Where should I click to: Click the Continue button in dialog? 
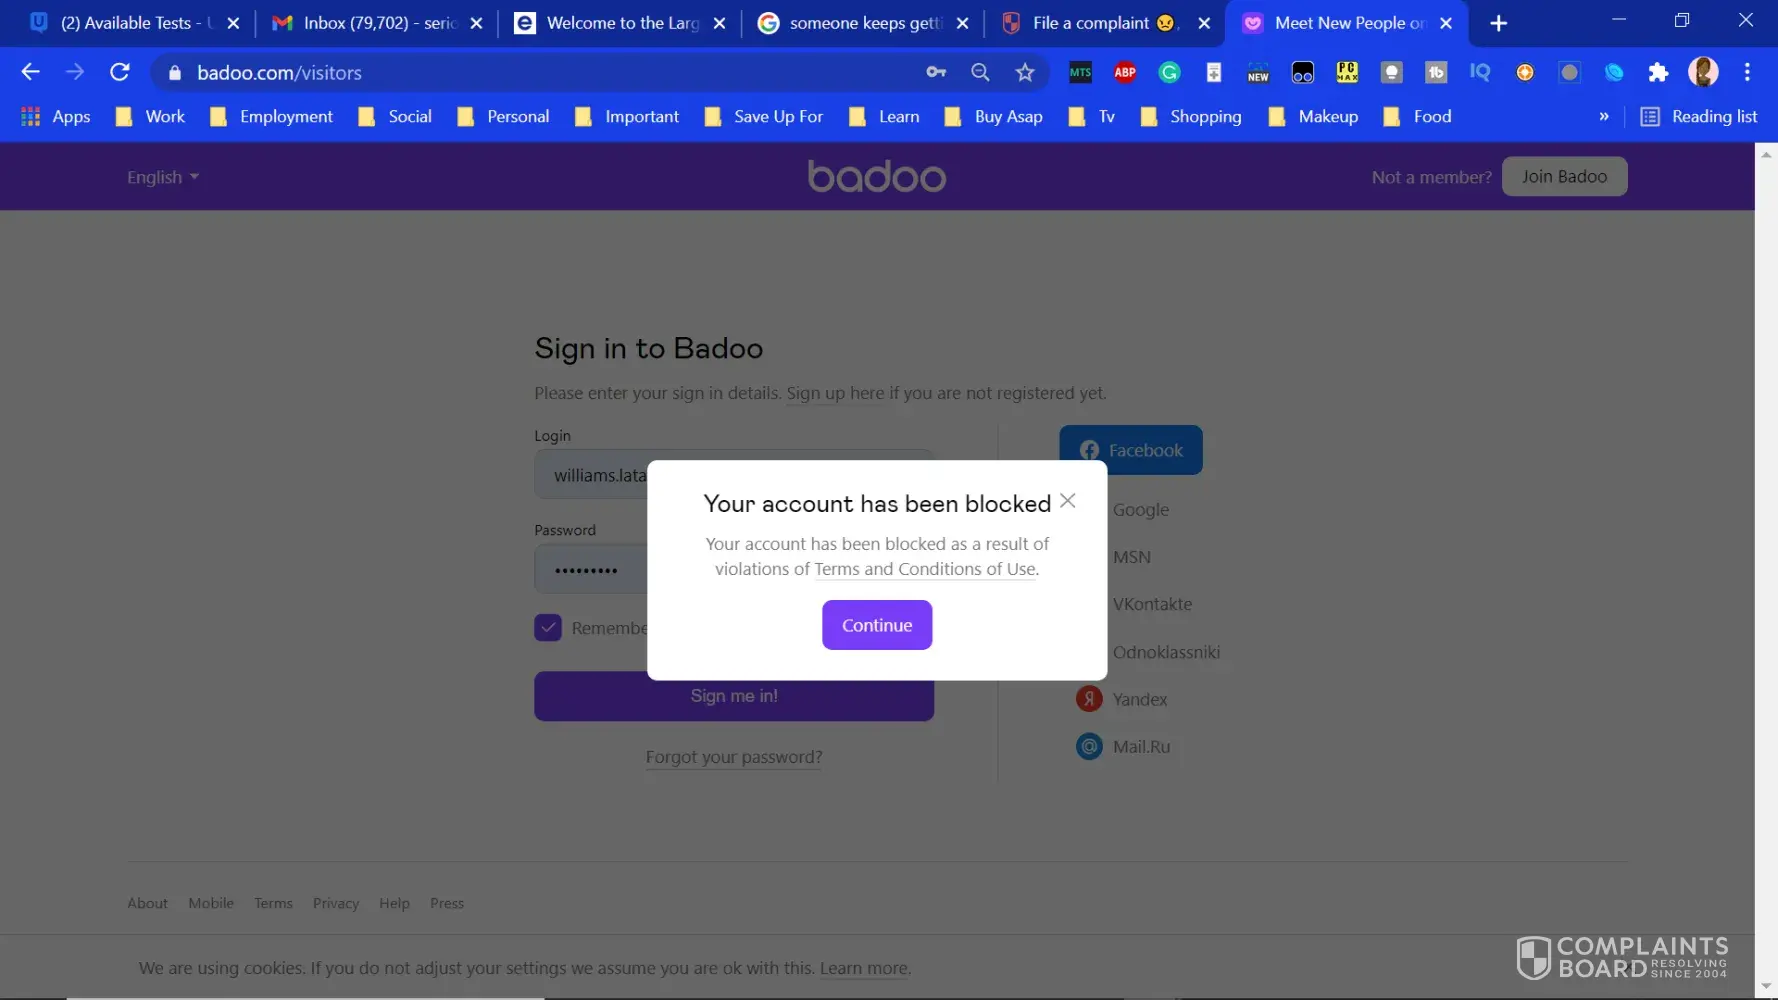coord(877,625)
